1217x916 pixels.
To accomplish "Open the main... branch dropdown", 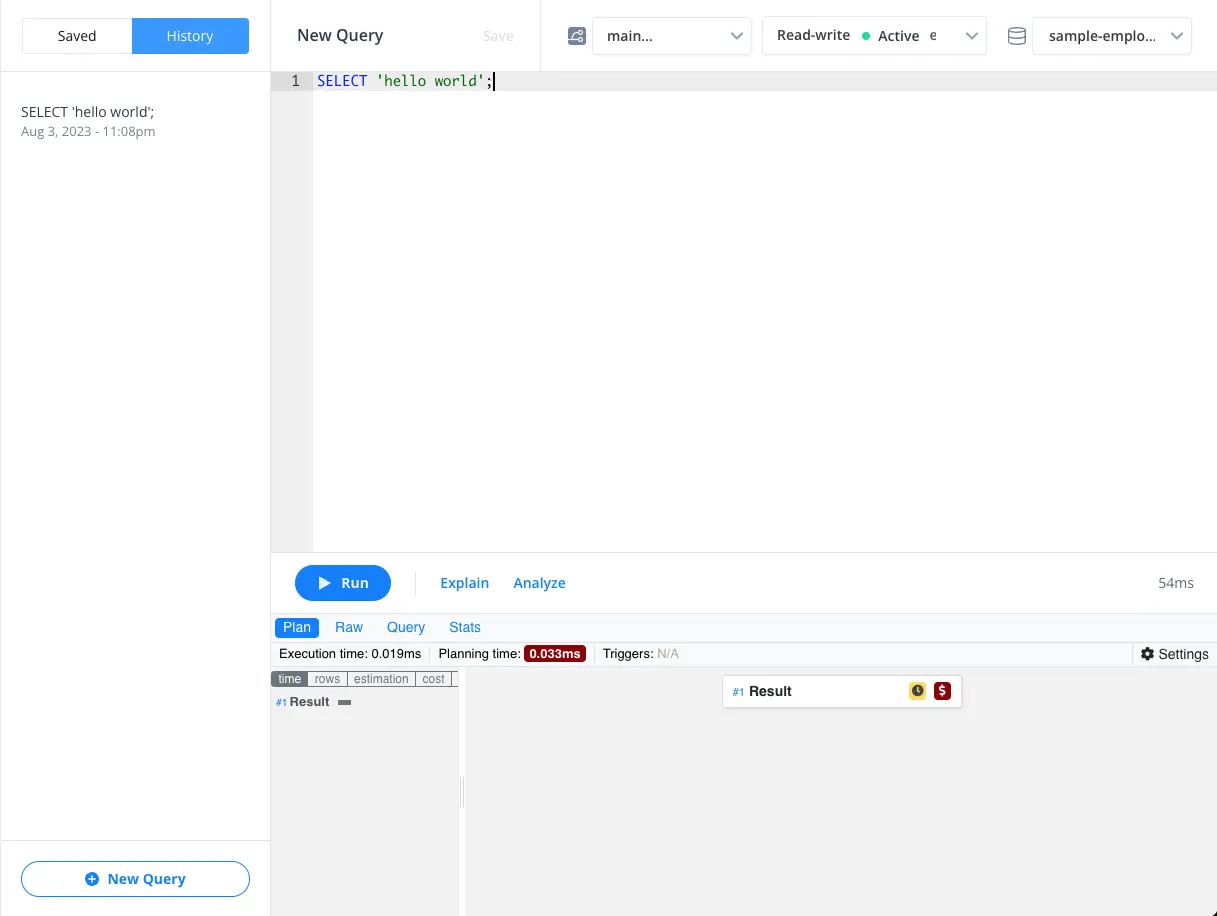I will pos(671,35).
